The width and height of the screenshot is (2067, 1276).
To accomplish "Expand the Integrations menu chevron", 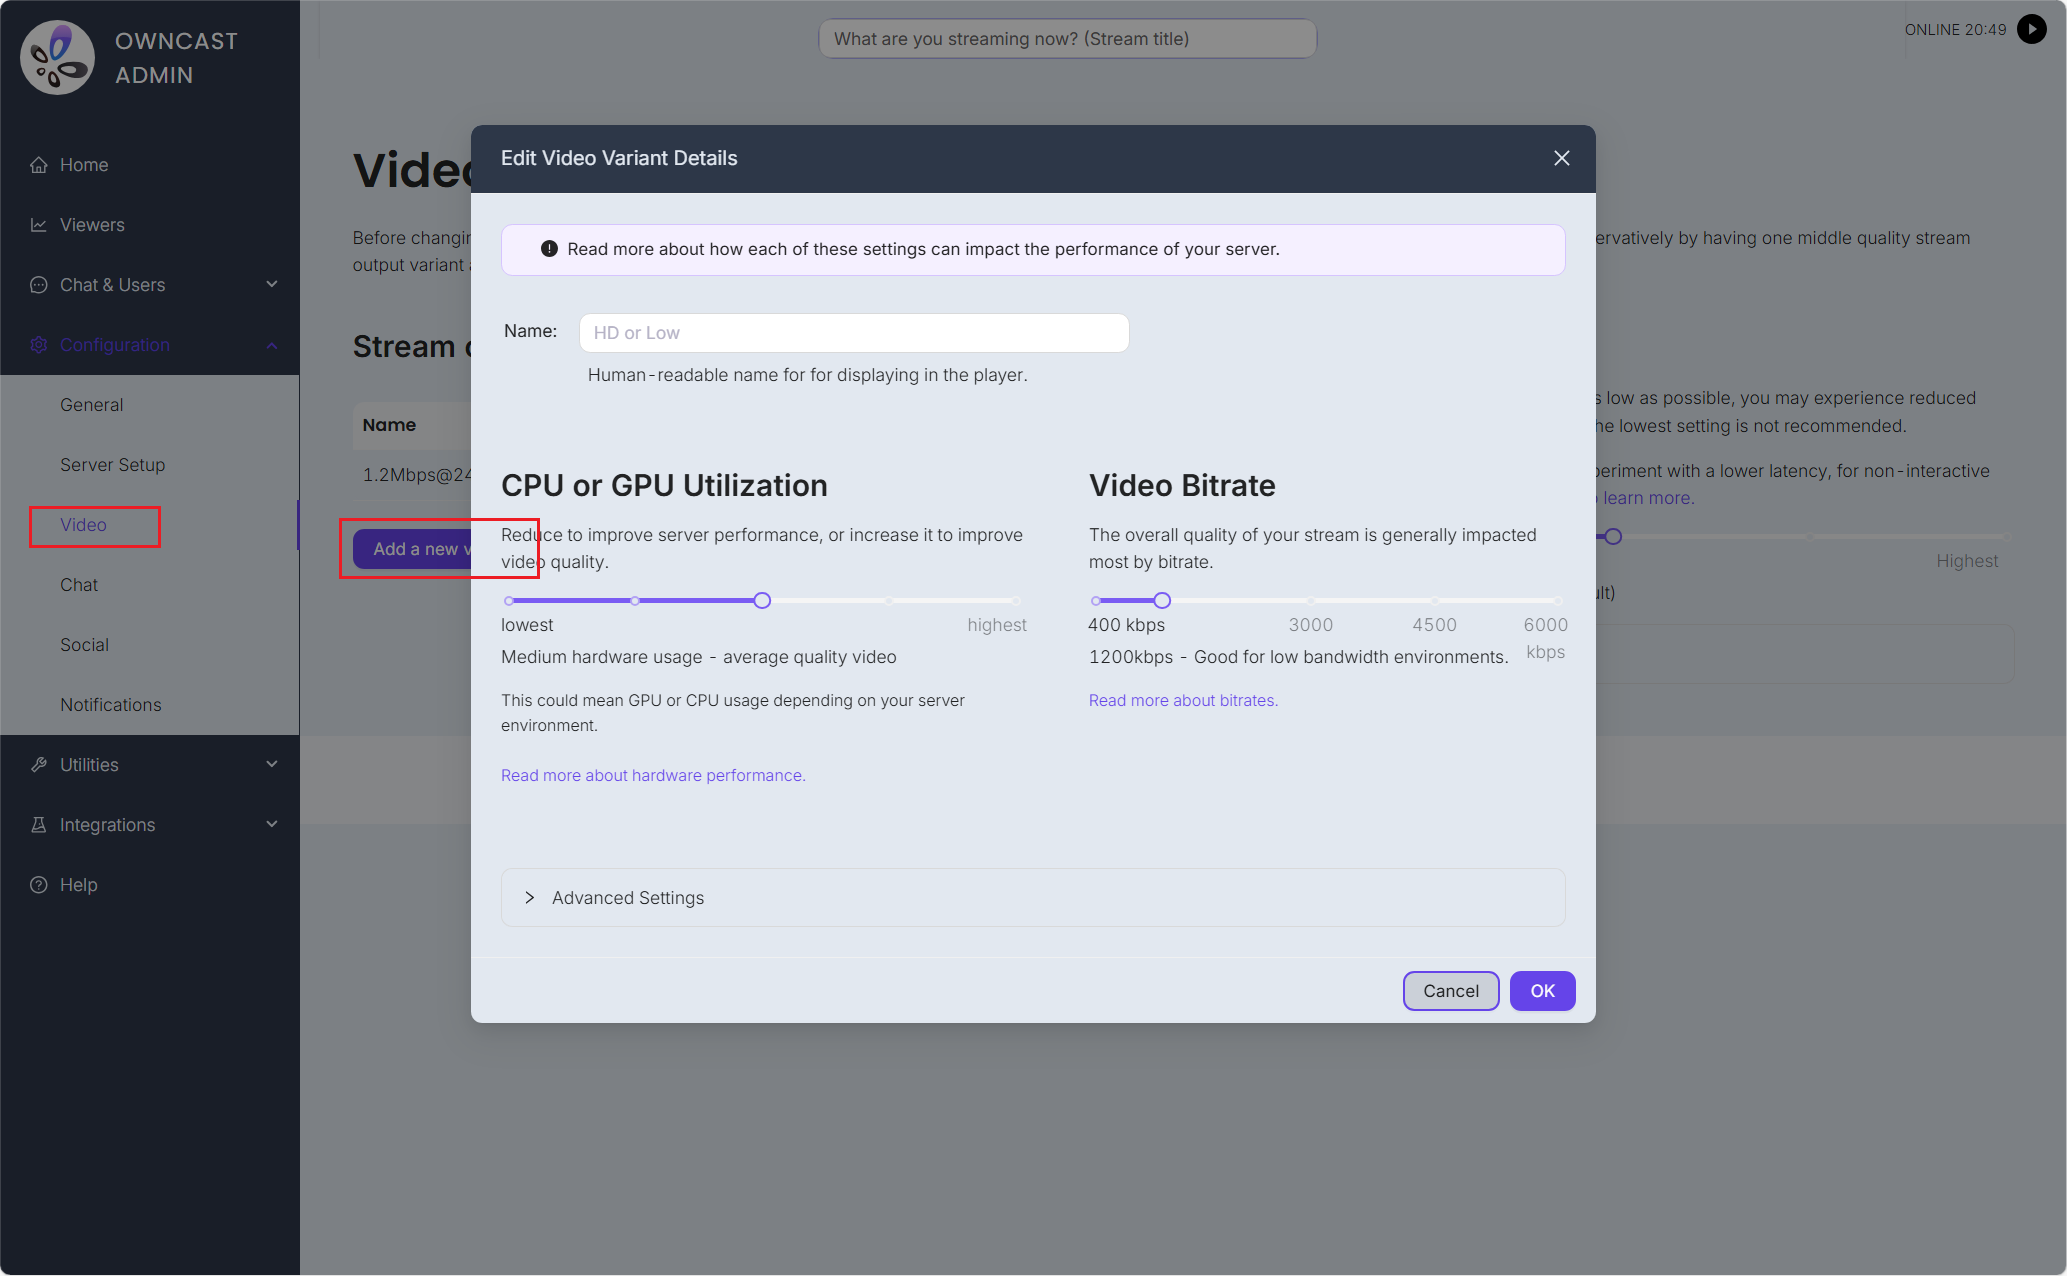I will coord(272,824).
